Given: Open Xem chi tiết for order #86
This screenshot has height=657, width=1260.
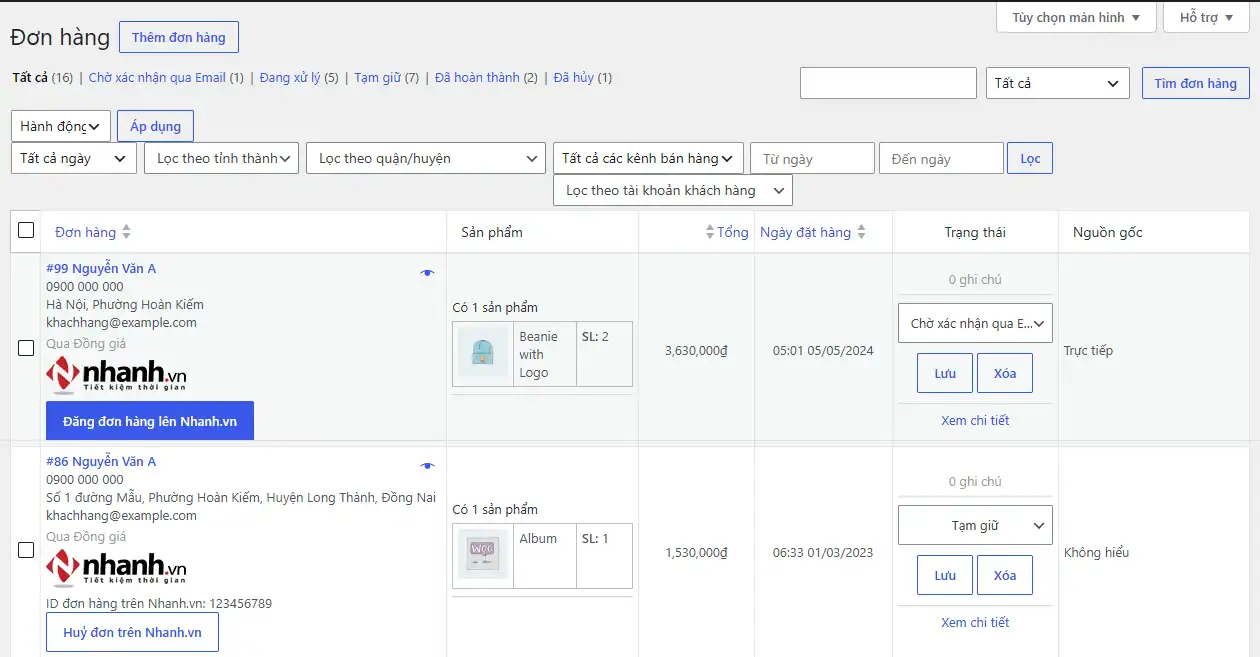Looking at the screenshot, I should point(975,622).
